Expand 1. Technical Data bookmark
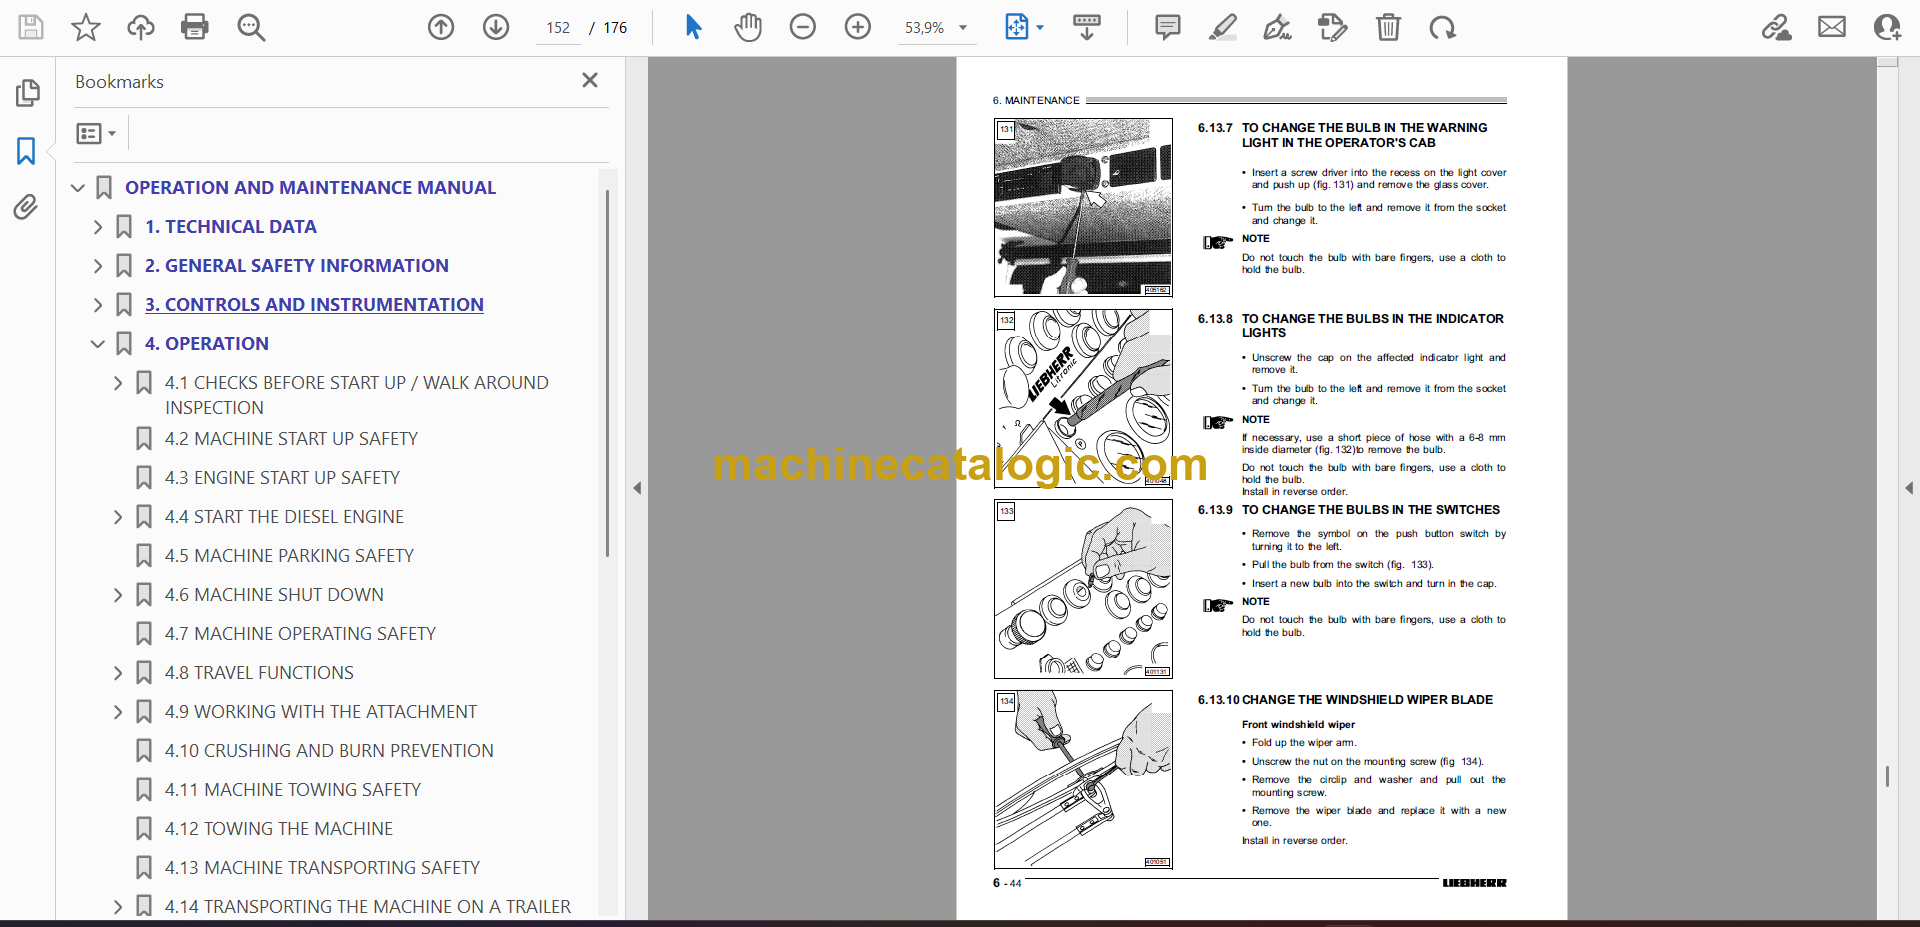1920x927 pixels. click(x=98, y=227)
